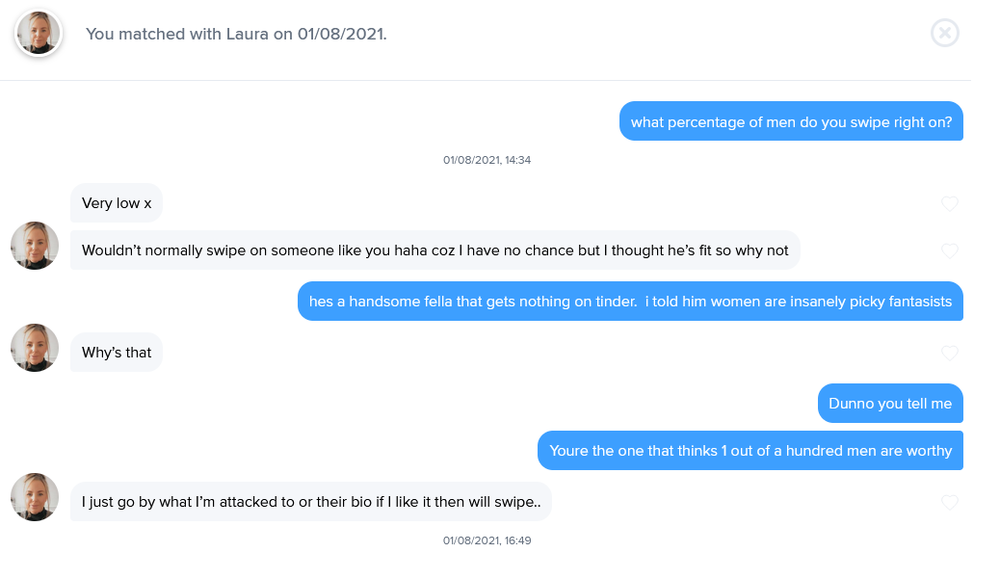The image size is (1000, 579).
Task: Like the "Why's that" message
Action: coord(949,353)
